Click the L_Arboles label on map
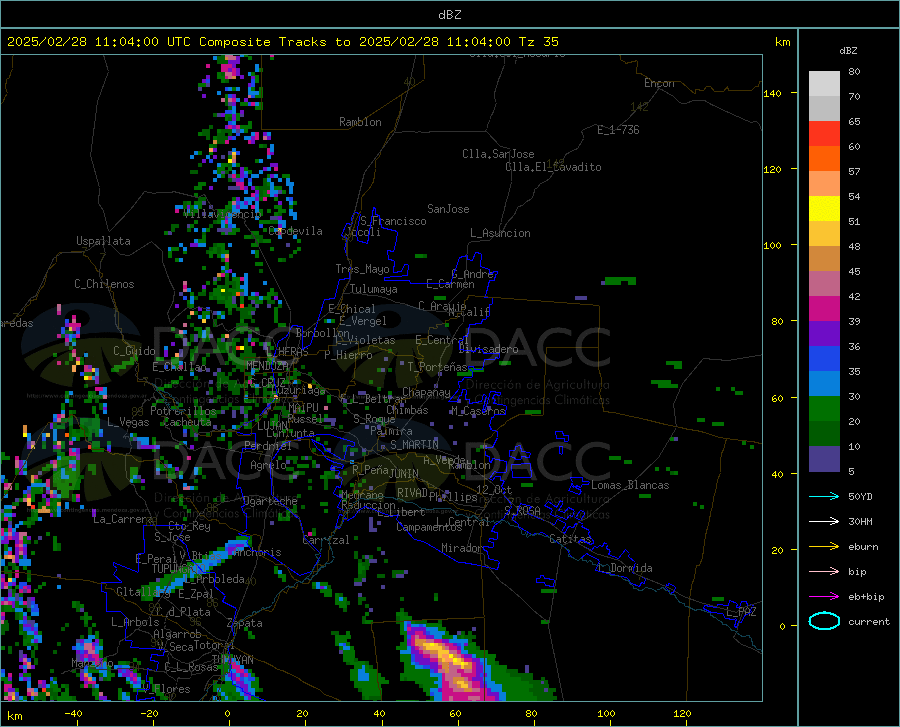The width and height of the screenshot is (900, 727). 135,623
